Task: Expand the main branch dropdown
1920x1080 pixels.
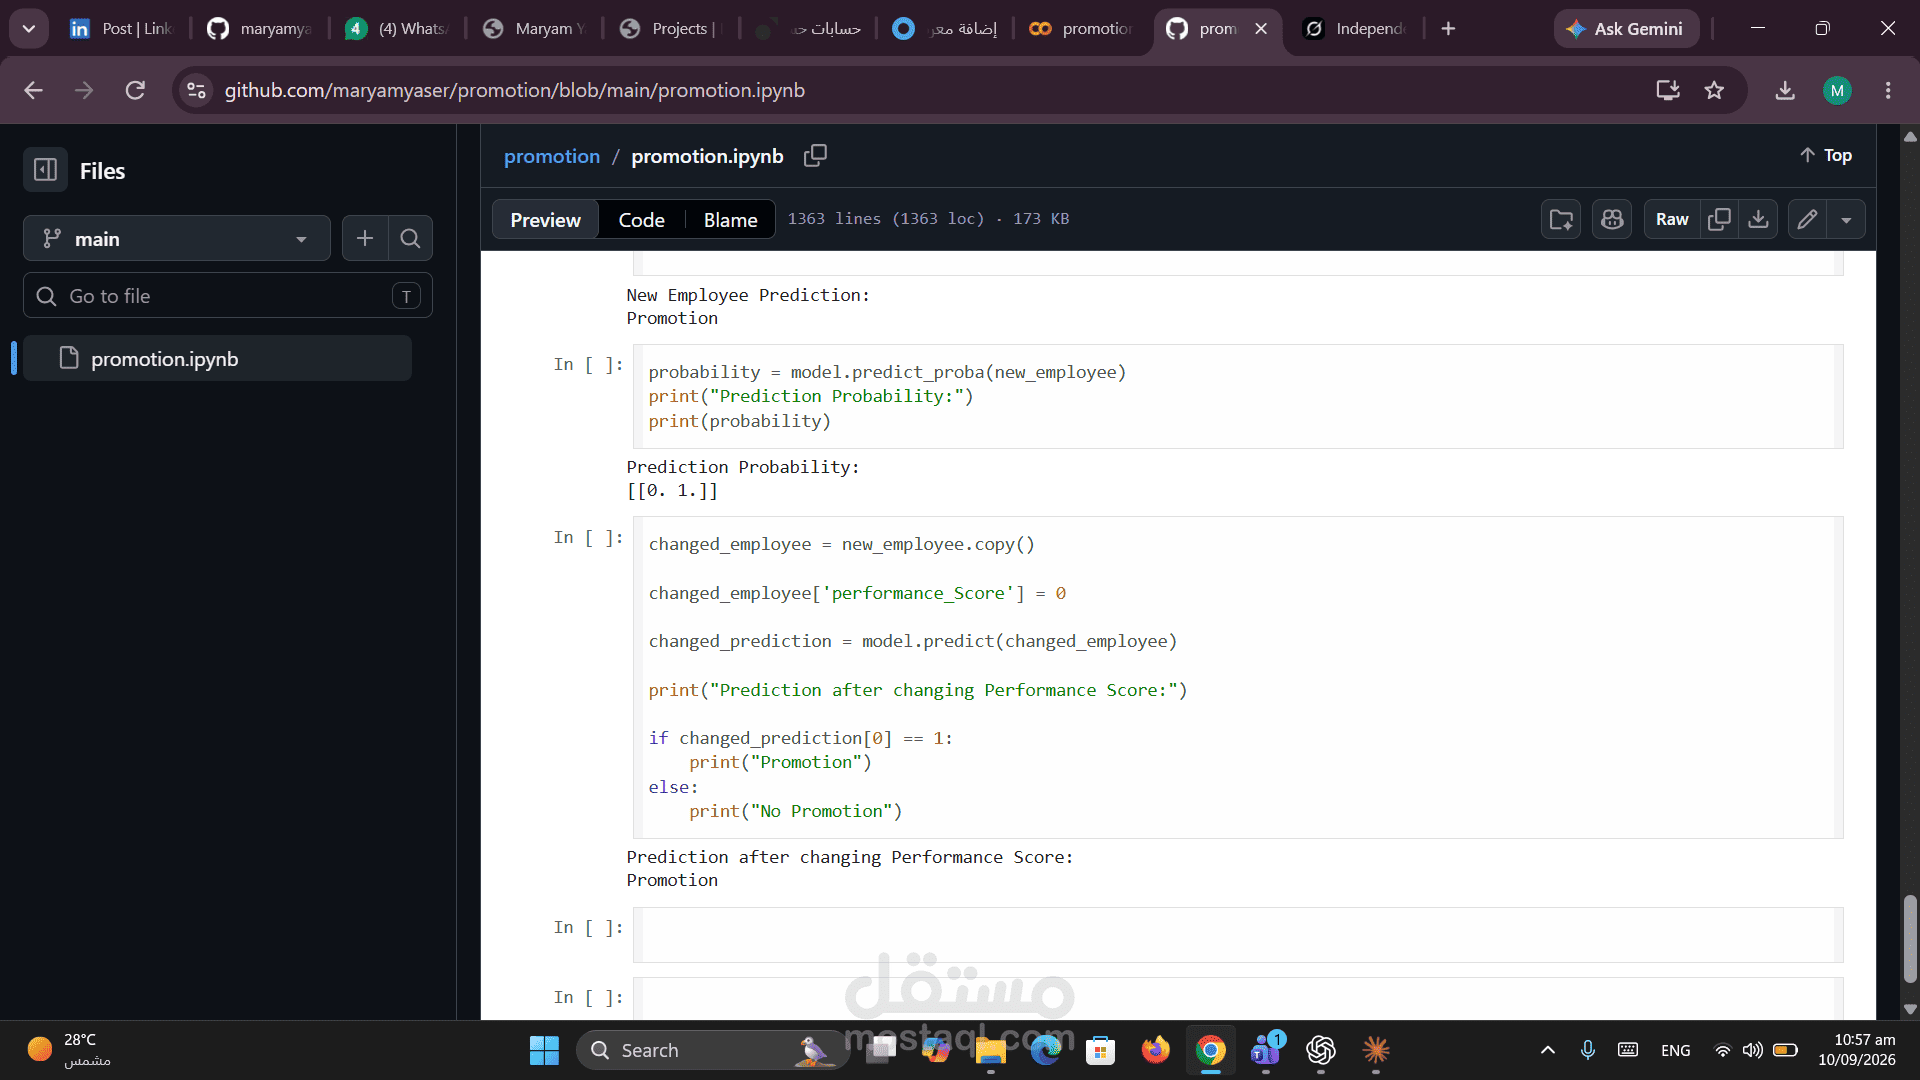Action: (x=177, y=238)
